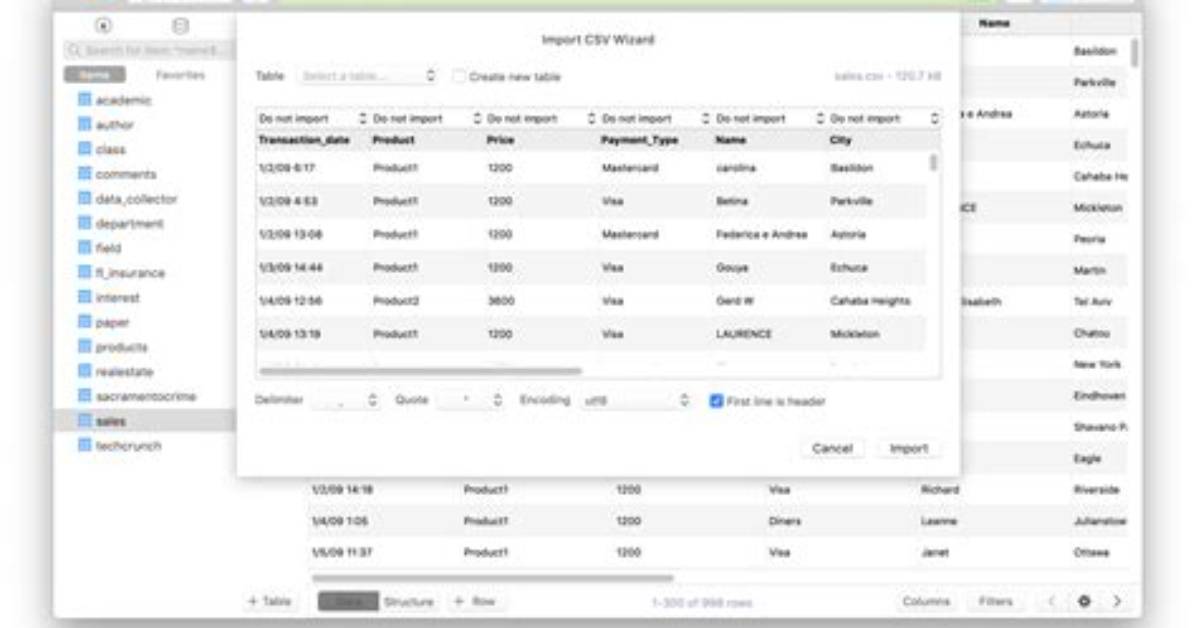Select the realestate table icon
1196x628 pixels.
click(x=85, y=372)
